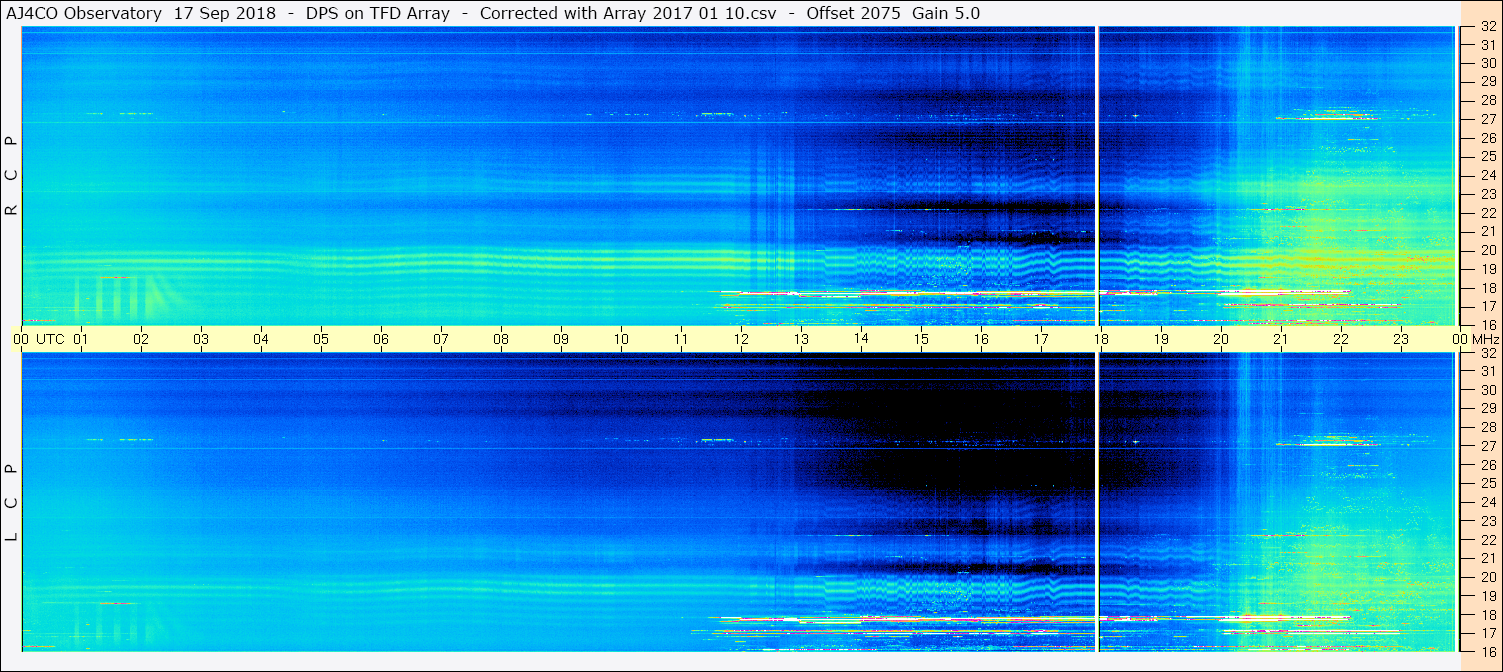This screenshot has width=1503, height=672.
Task: Click "Corrected with Array 2017 01 10.csv" text
Action: 628,13
